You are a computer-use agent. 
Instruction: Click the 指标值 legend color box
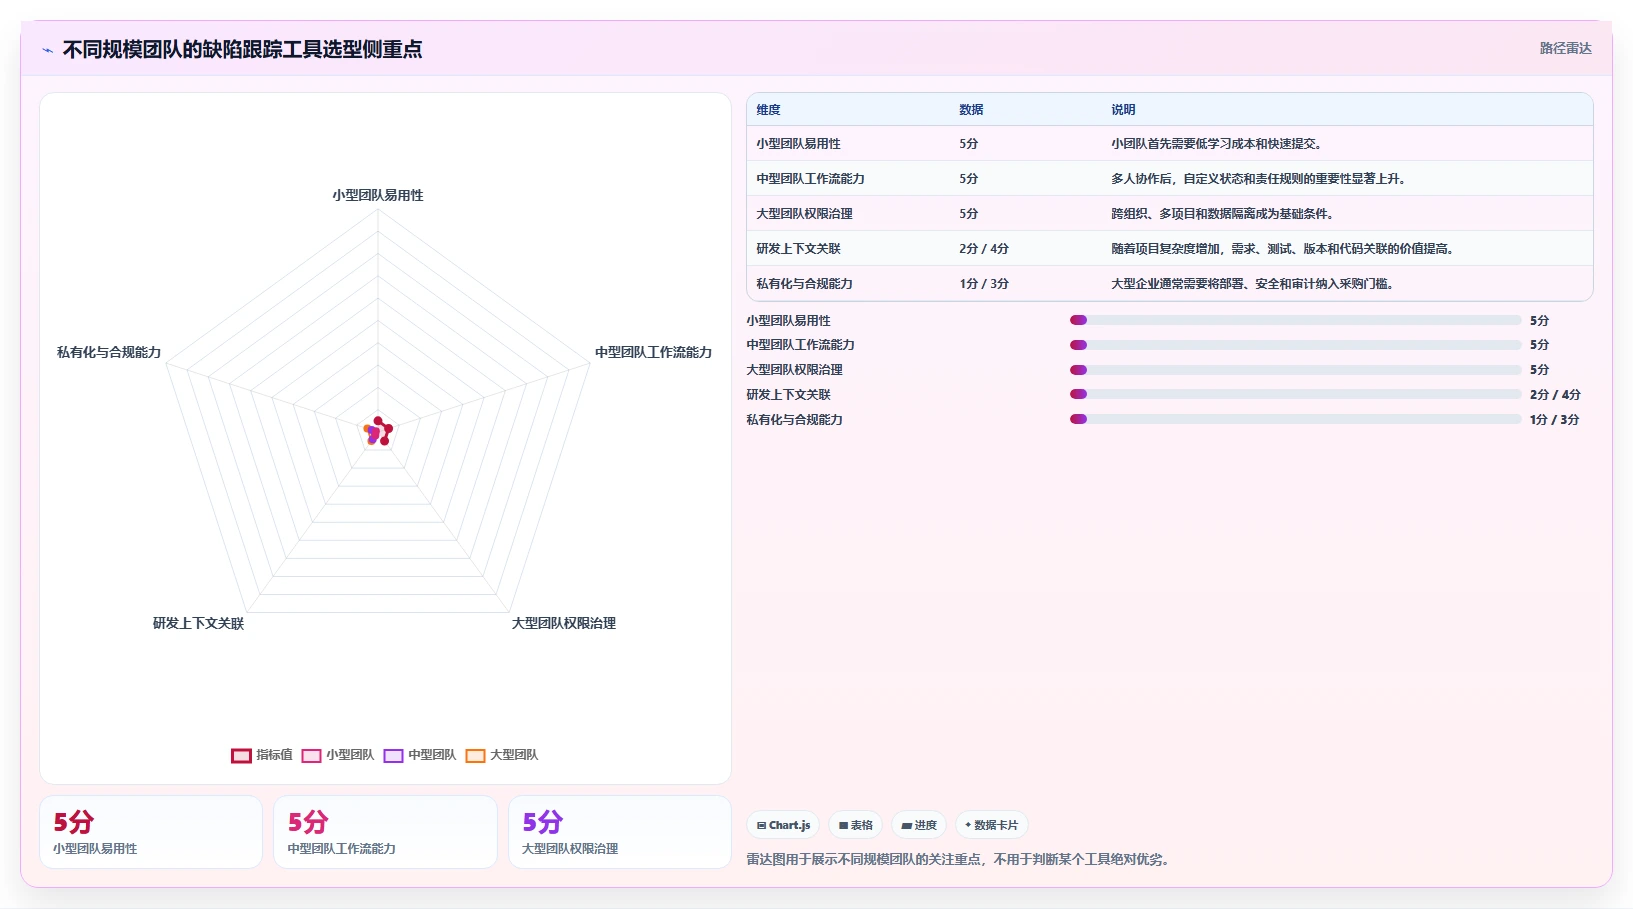click(x=241, y=756)
